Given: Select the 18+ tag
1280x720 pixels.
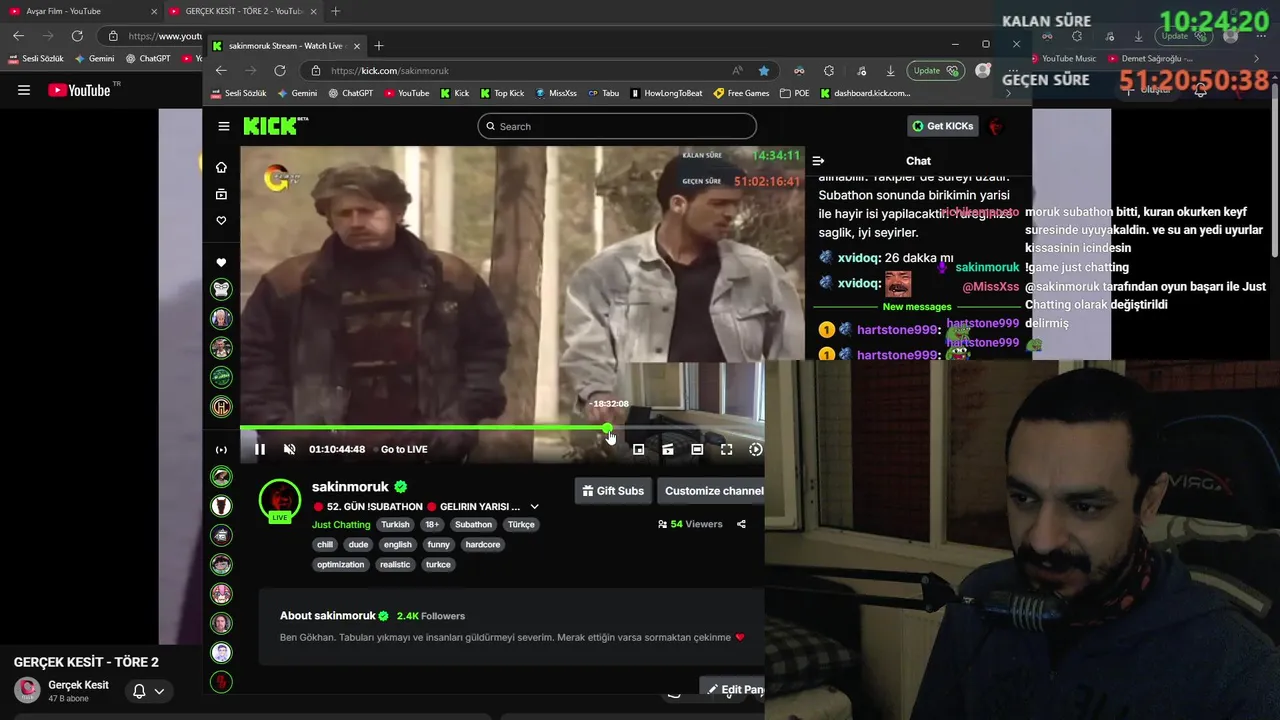Looking at the screenshot, I should (432, 524).
